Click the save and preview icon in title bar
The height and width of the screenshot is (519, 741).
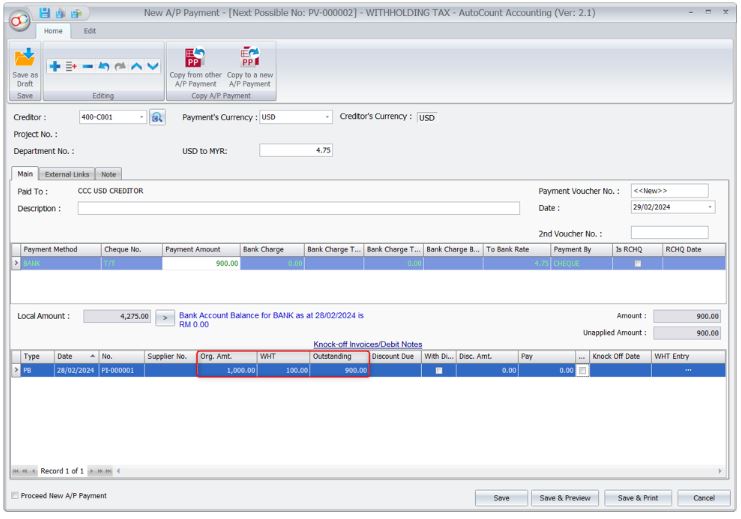click(x=60, y=13)
